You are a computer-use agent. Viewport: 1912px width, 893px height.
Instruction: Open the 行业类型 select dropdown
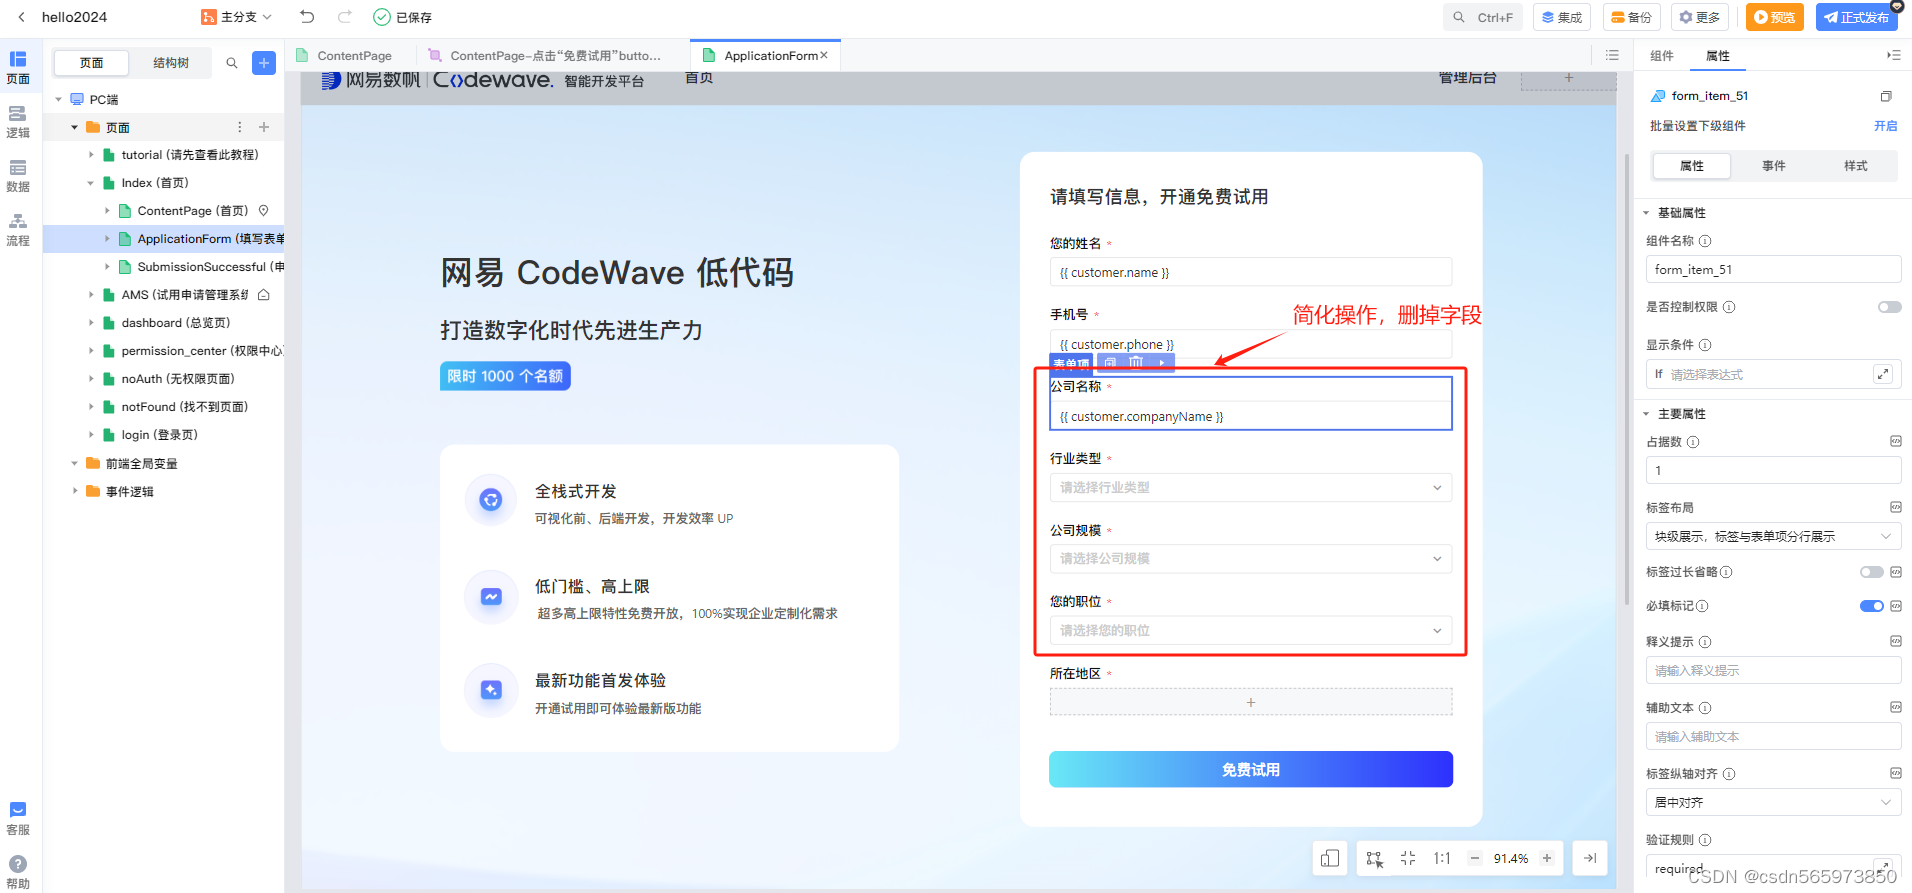point(1251,487)
